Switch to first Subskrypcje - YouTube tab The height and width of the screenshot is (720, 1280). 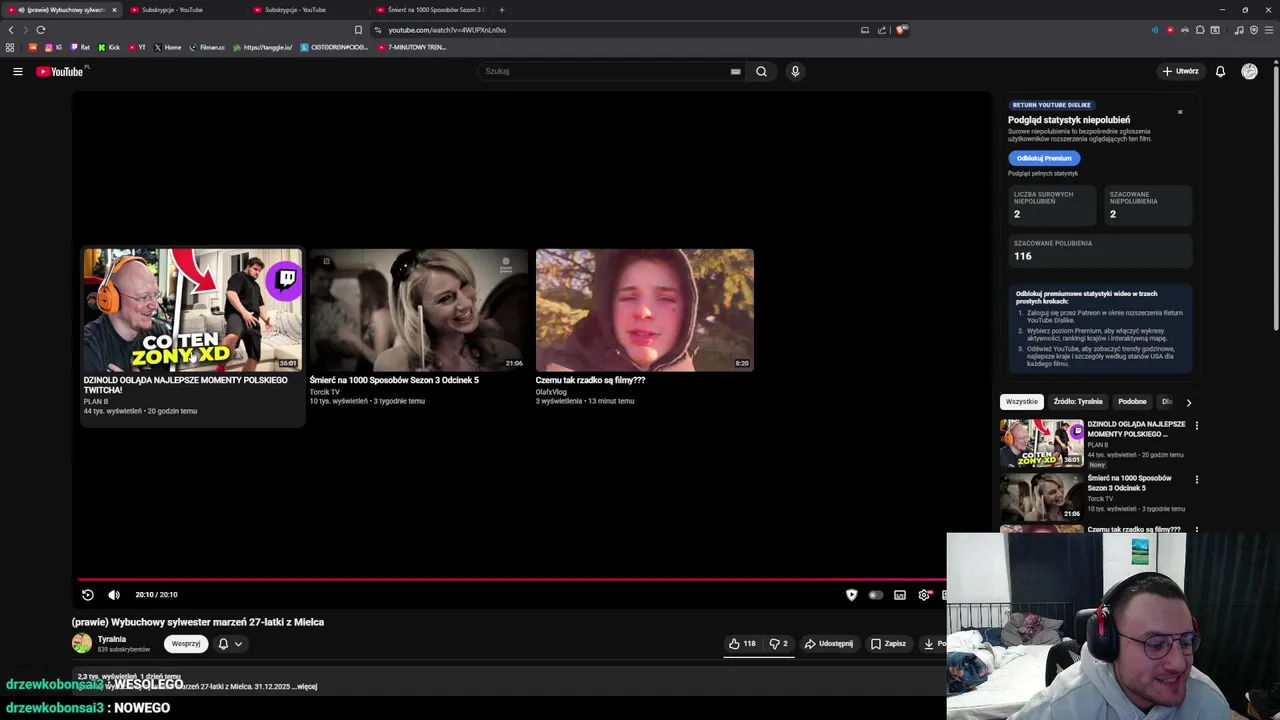[172, 10]
